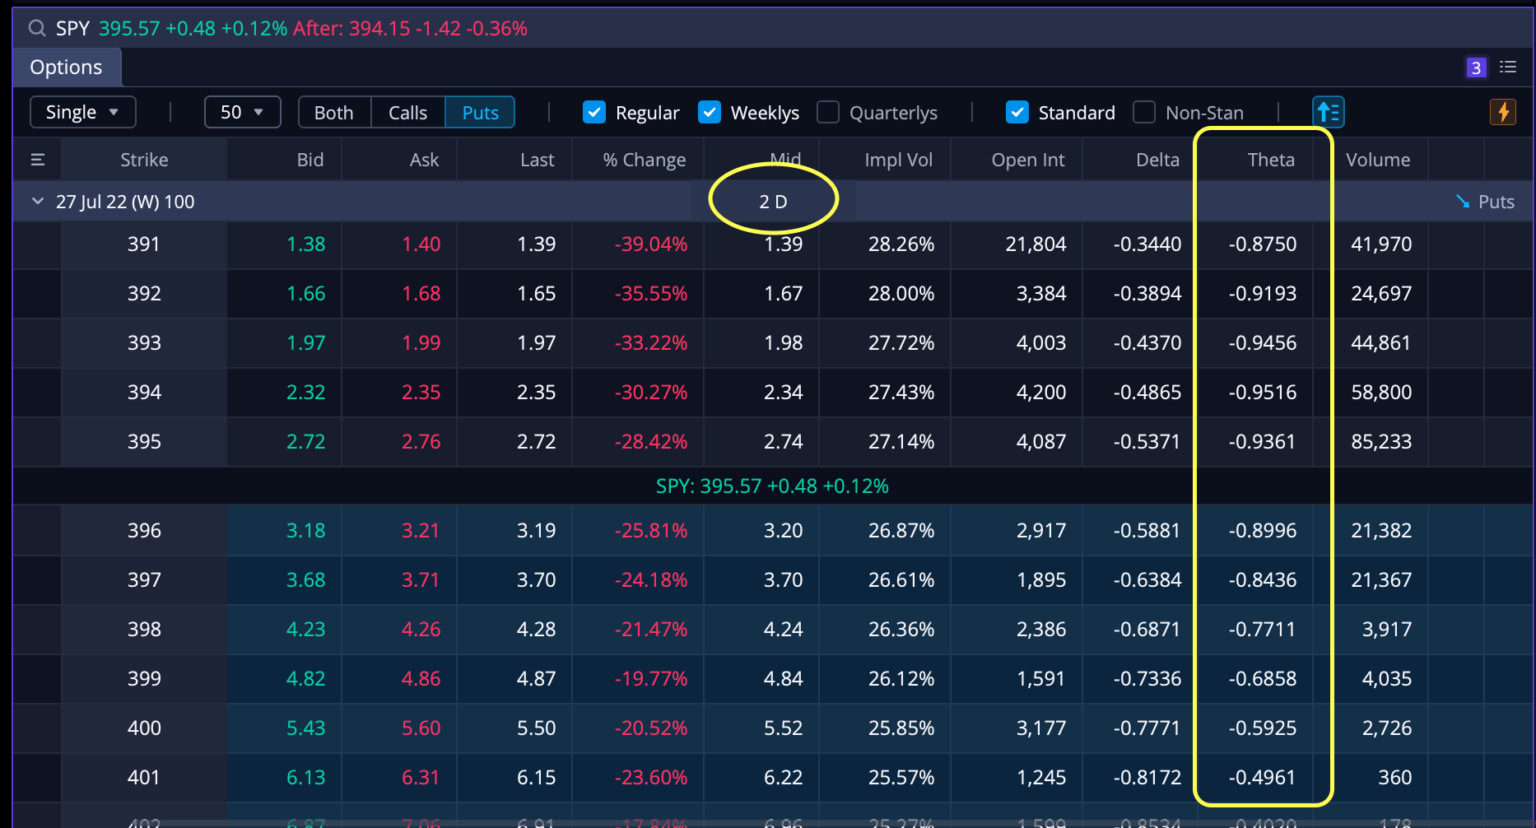Click the orange lightning bolt icon

(x=1503, y=112)
